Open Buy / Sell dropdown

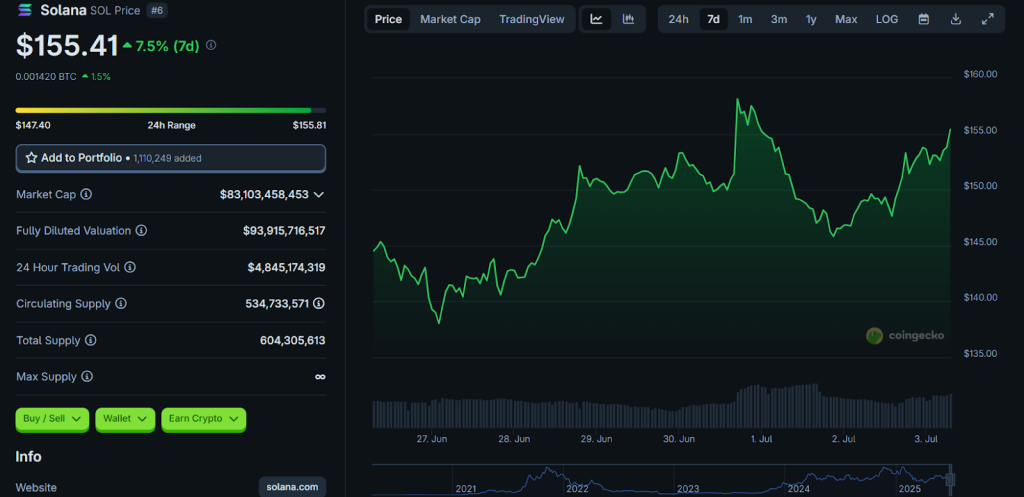click(x=52, y=419)
